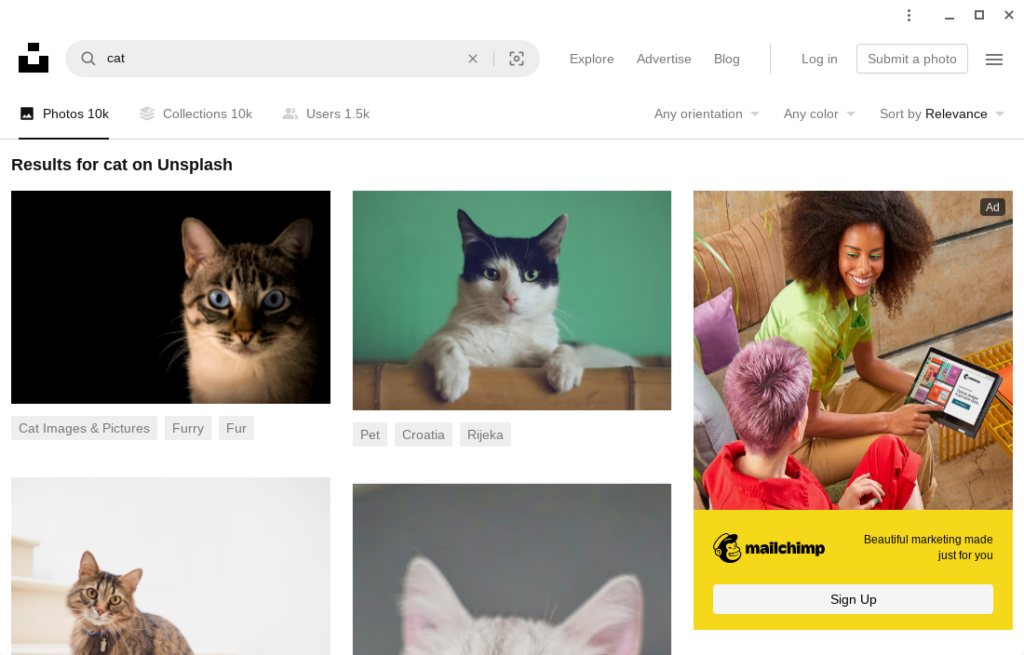Close the browser window
The width and height of the screenshot is (1024, 655).
[1009, 15]
